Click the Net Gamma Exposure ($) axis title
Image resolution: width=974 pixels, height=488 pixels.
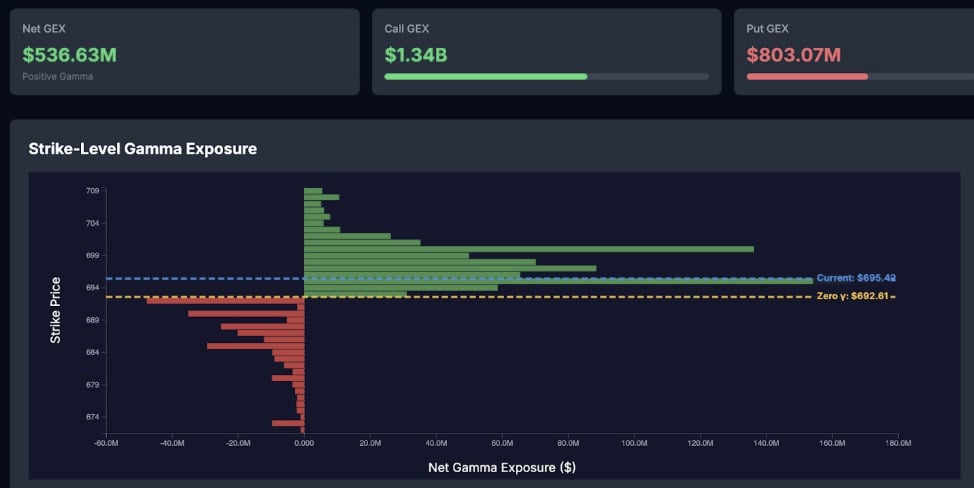(x=502, y=468)
